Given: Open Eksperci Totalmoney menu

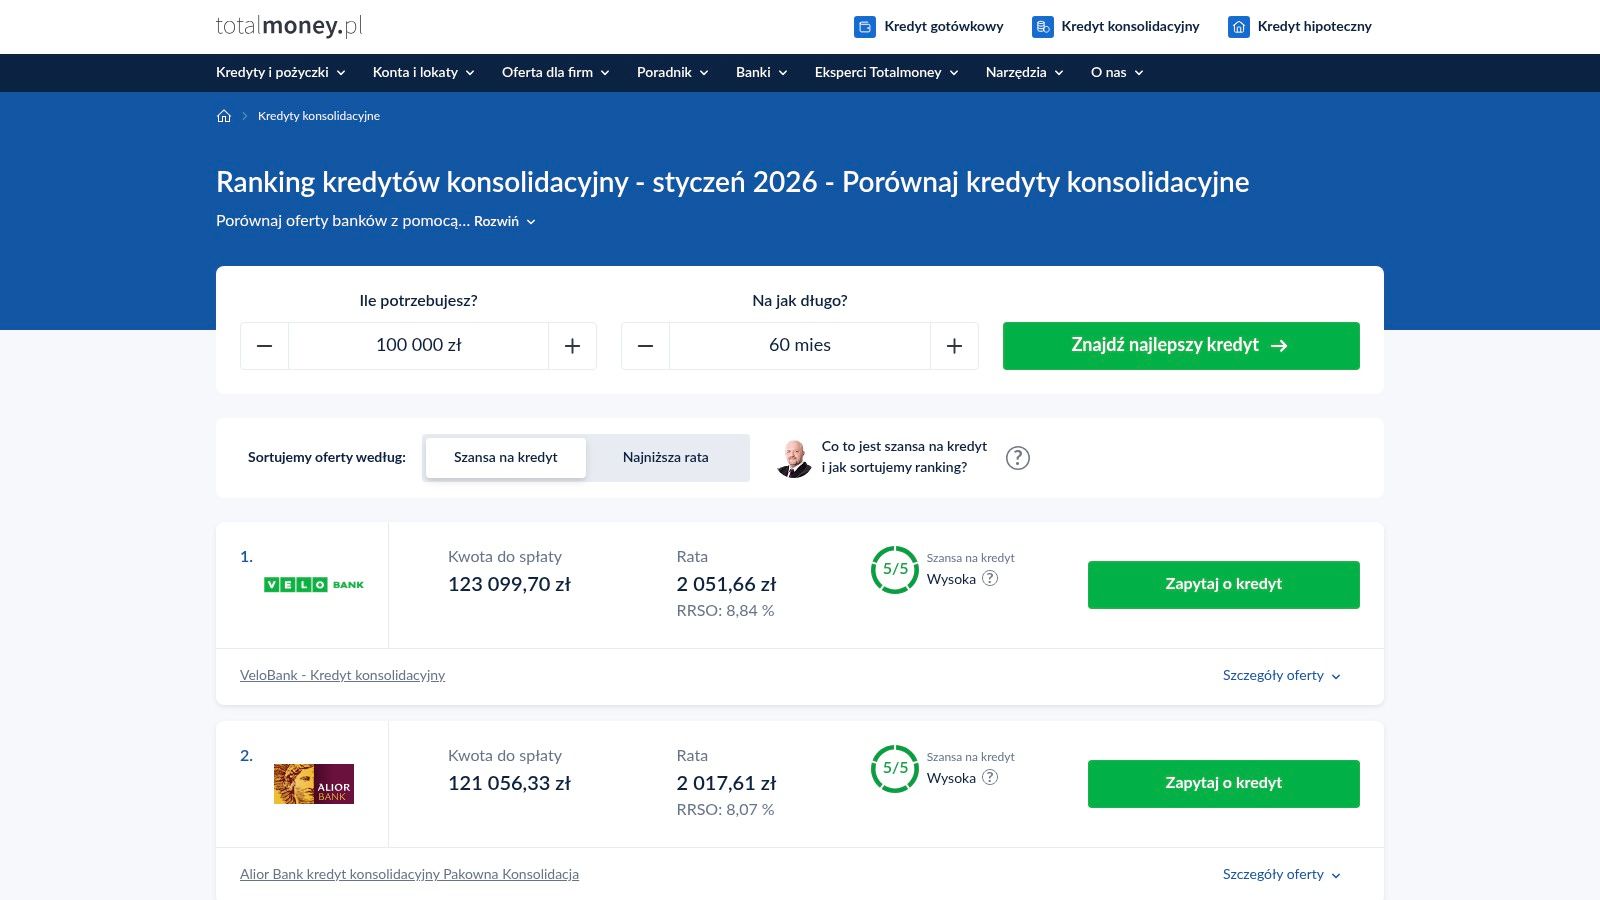Looking at the screenshot, I should [x=887, y=72].
